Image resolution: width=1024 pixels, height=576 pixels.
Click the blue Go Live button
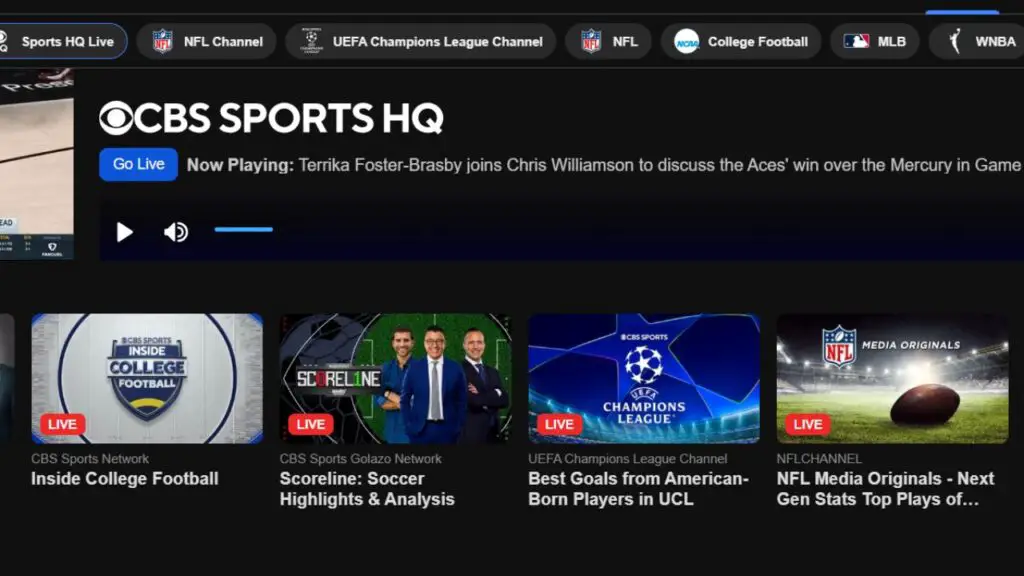(x=138, y=164)
